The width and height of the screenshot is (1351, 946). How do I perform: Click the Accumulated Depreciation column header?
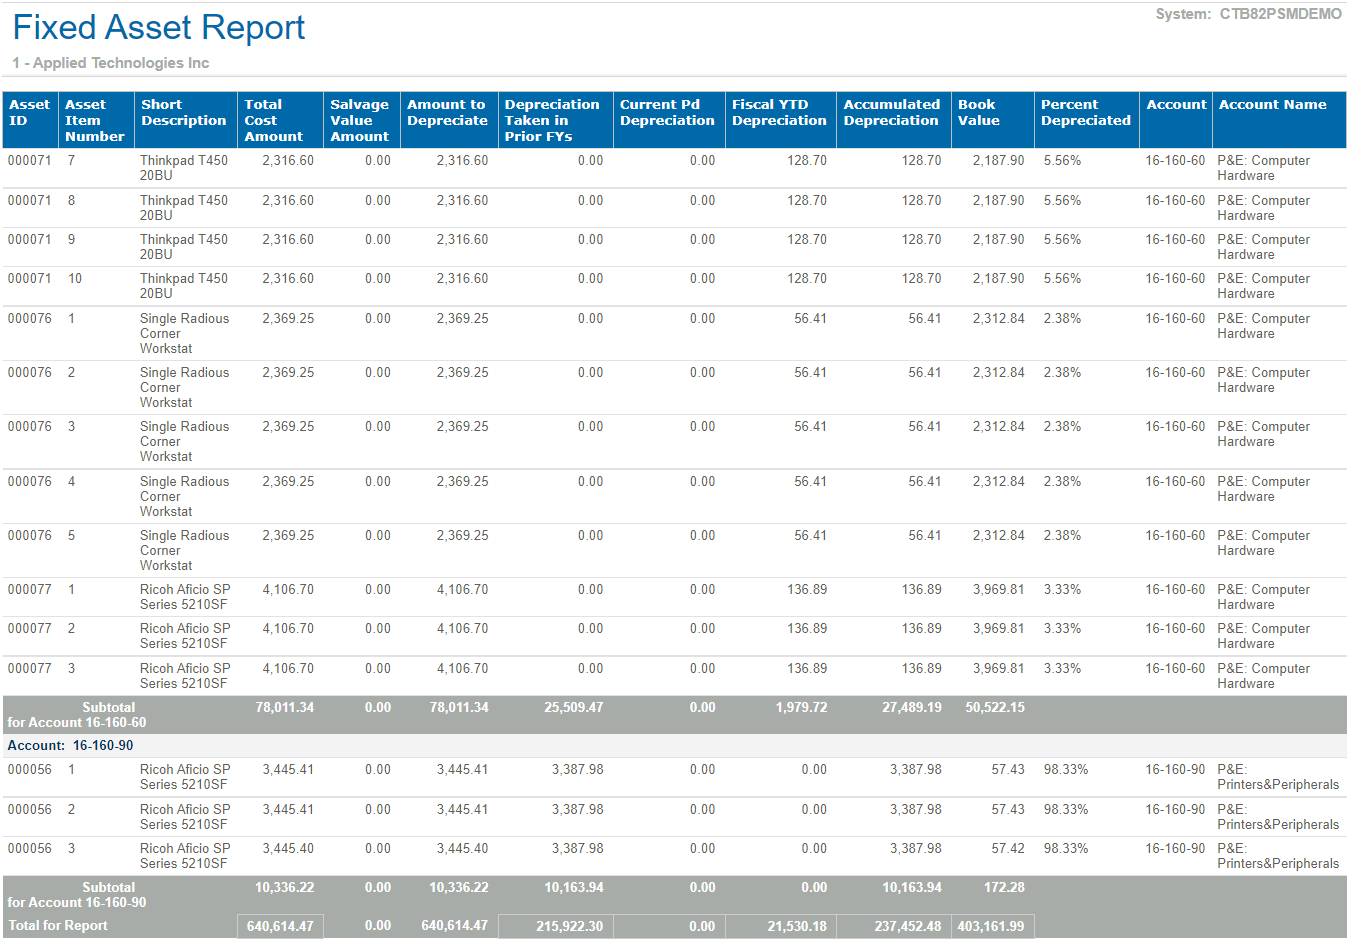[891, 113]
